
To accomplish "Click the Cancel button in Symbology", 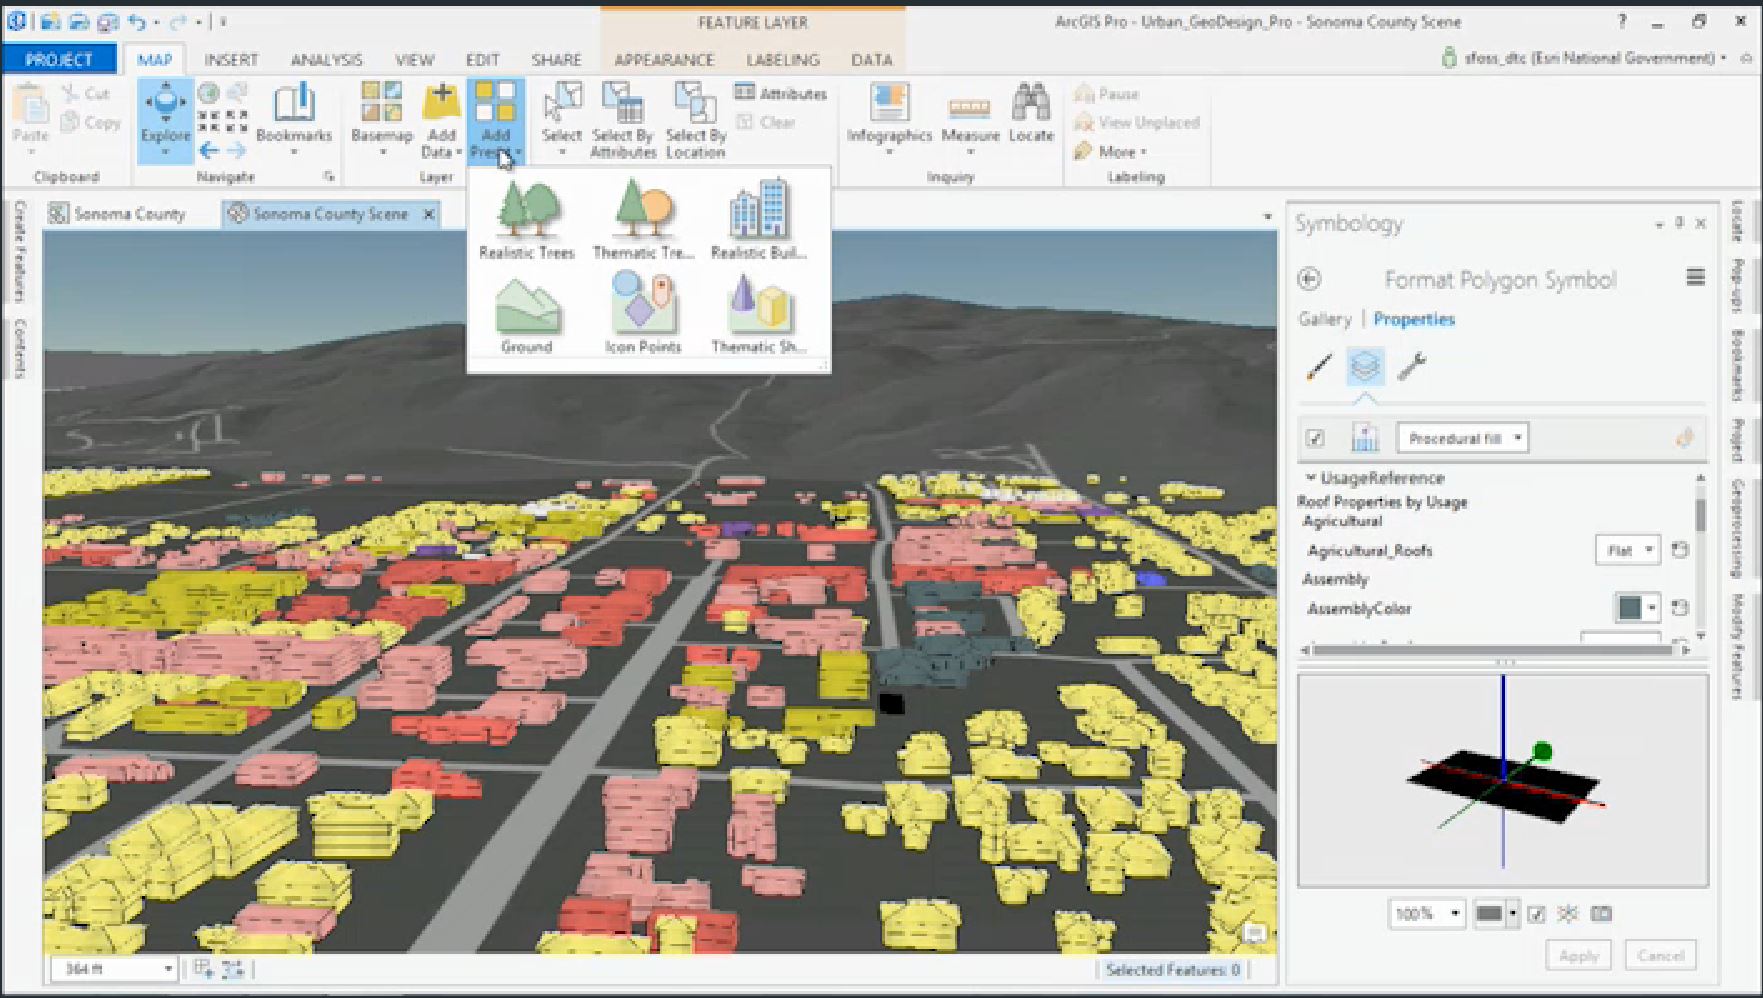I will pos(1661,956).
